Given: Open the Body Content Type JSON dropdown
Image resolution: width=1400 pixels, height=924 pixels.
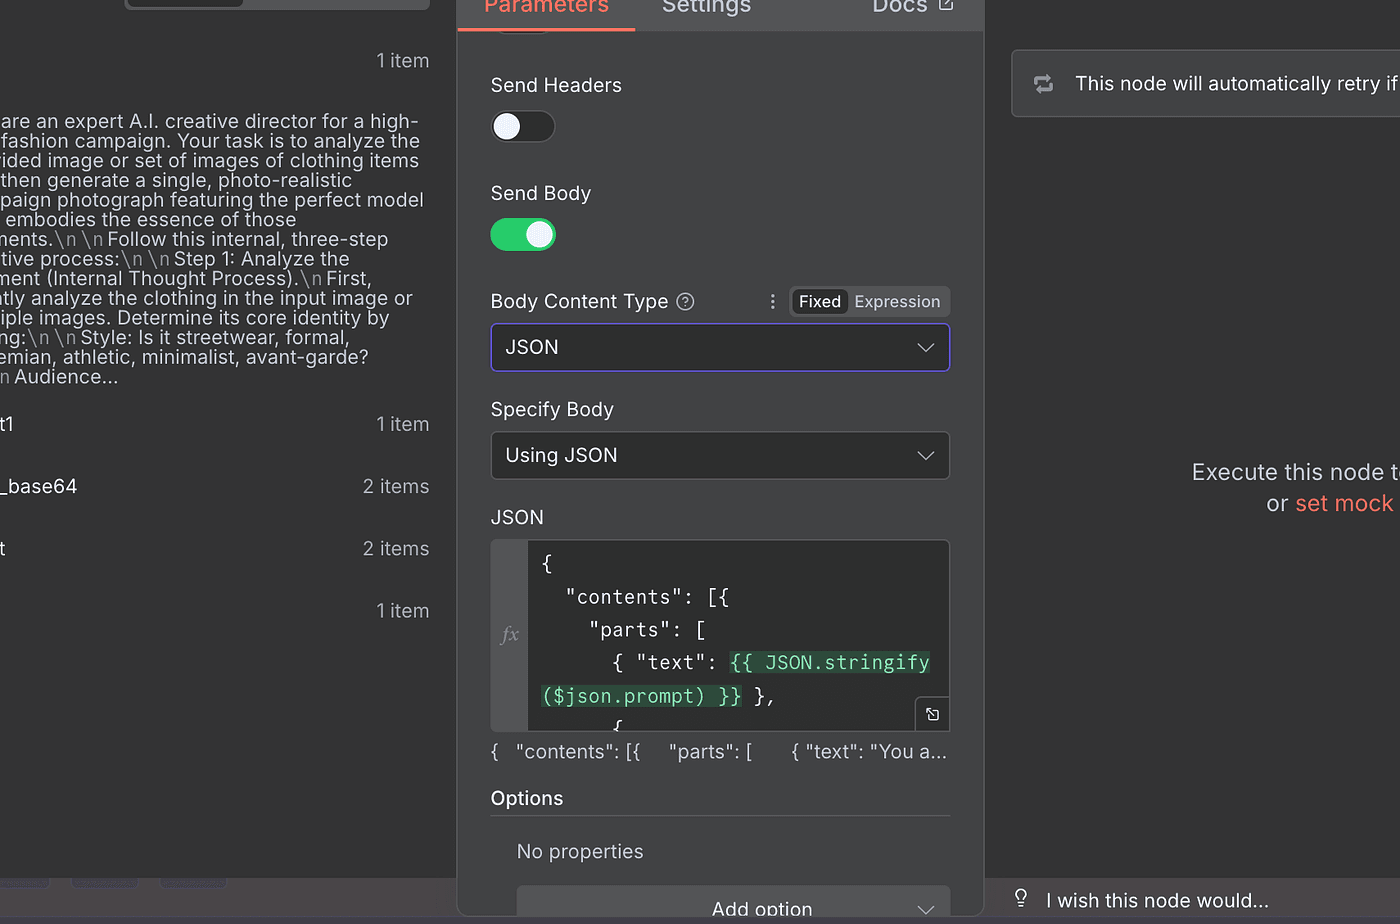Looking at the screenshot, I should 719,348.
